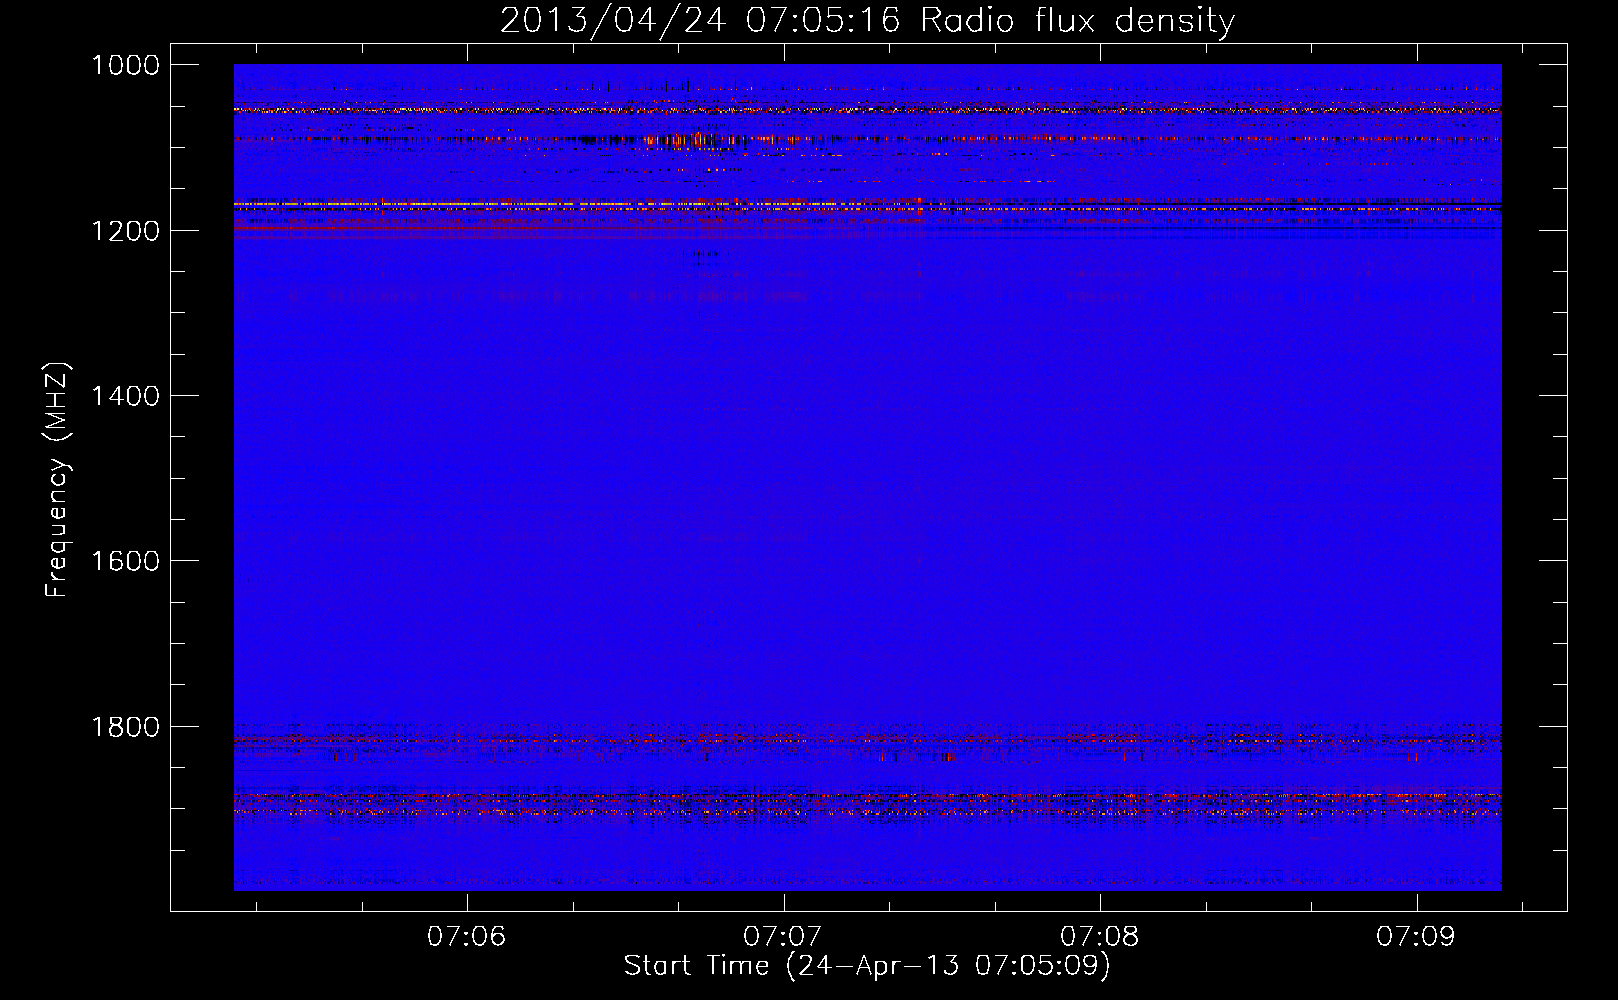This screenshot has width=1618, height=1000.
Task: Click the "Start Time (24-Apr-13 07:05:09)" axis label
Action: click(867, 966)
